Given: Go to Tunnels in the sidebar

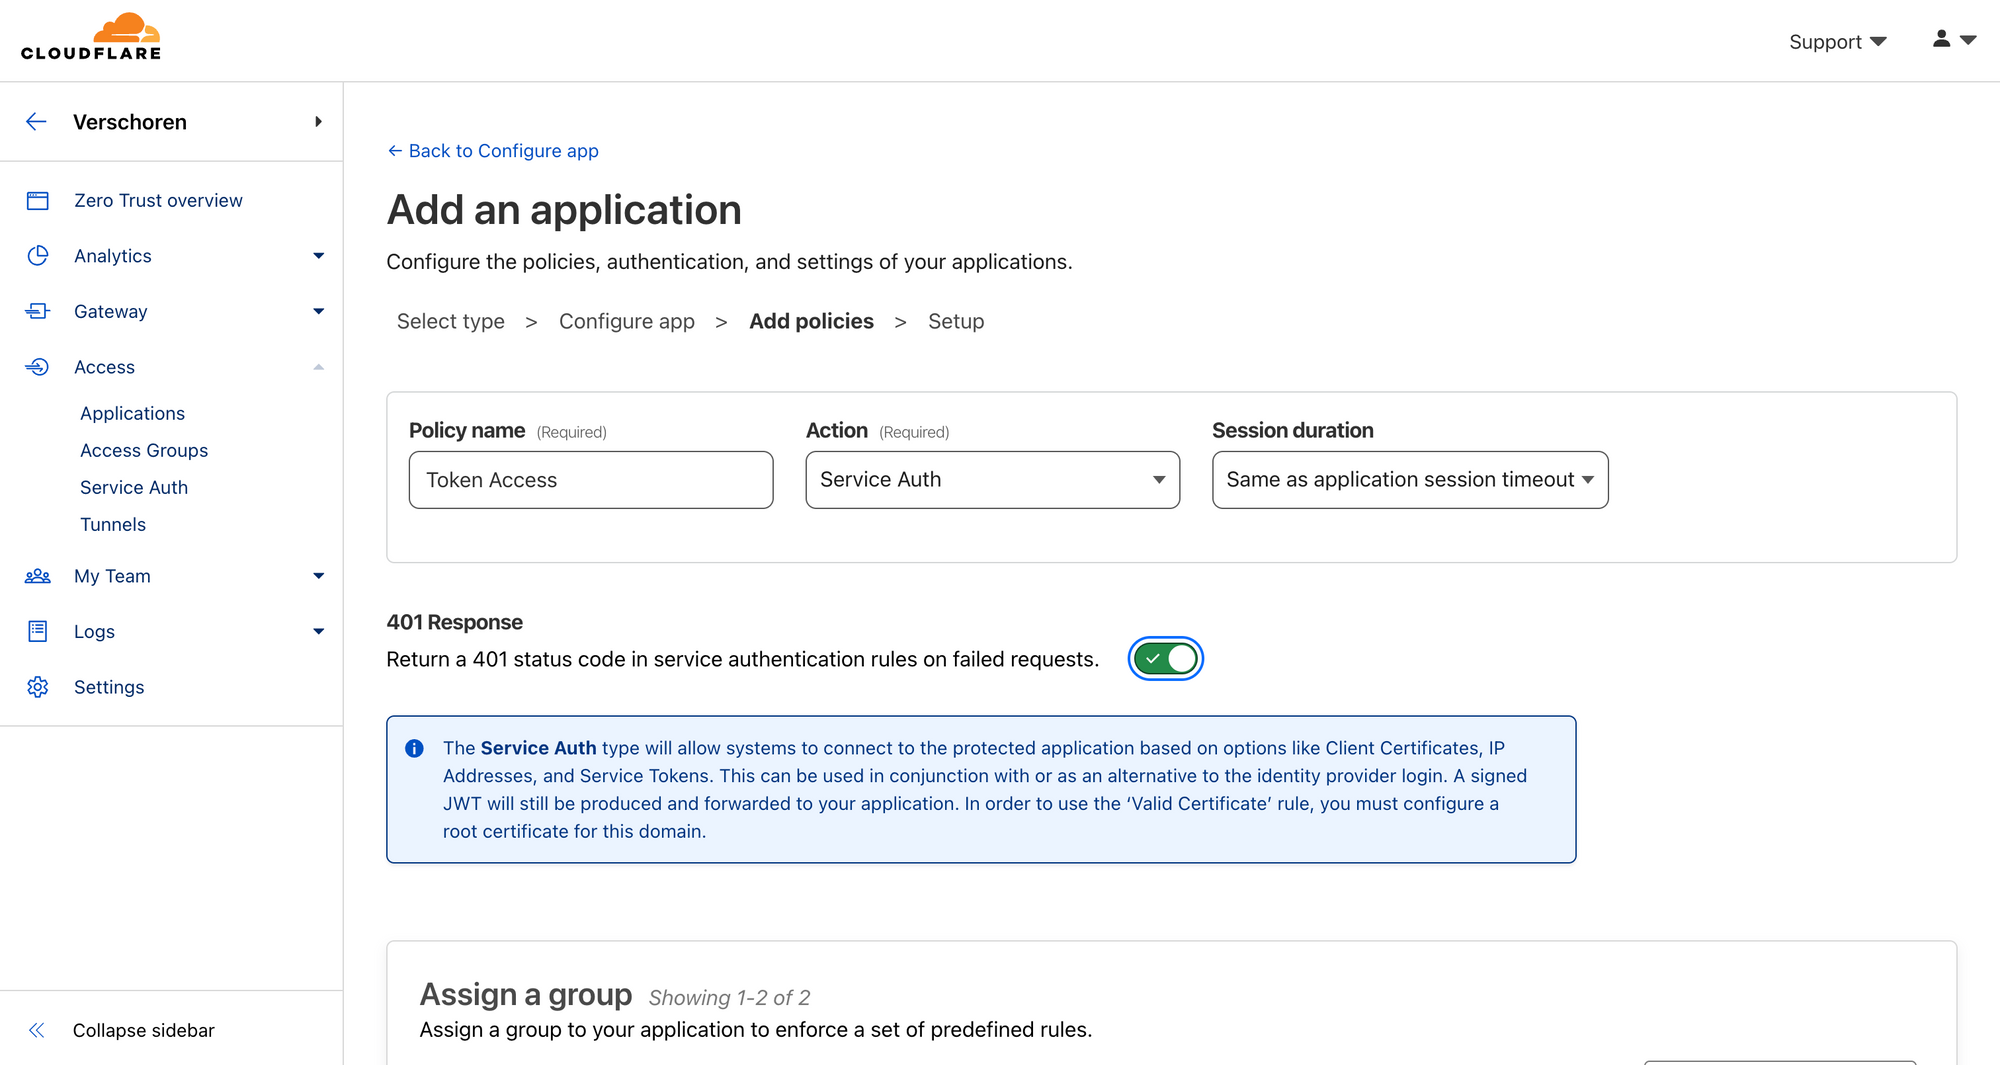Looking at the screenshot, I should coord(113,524).
